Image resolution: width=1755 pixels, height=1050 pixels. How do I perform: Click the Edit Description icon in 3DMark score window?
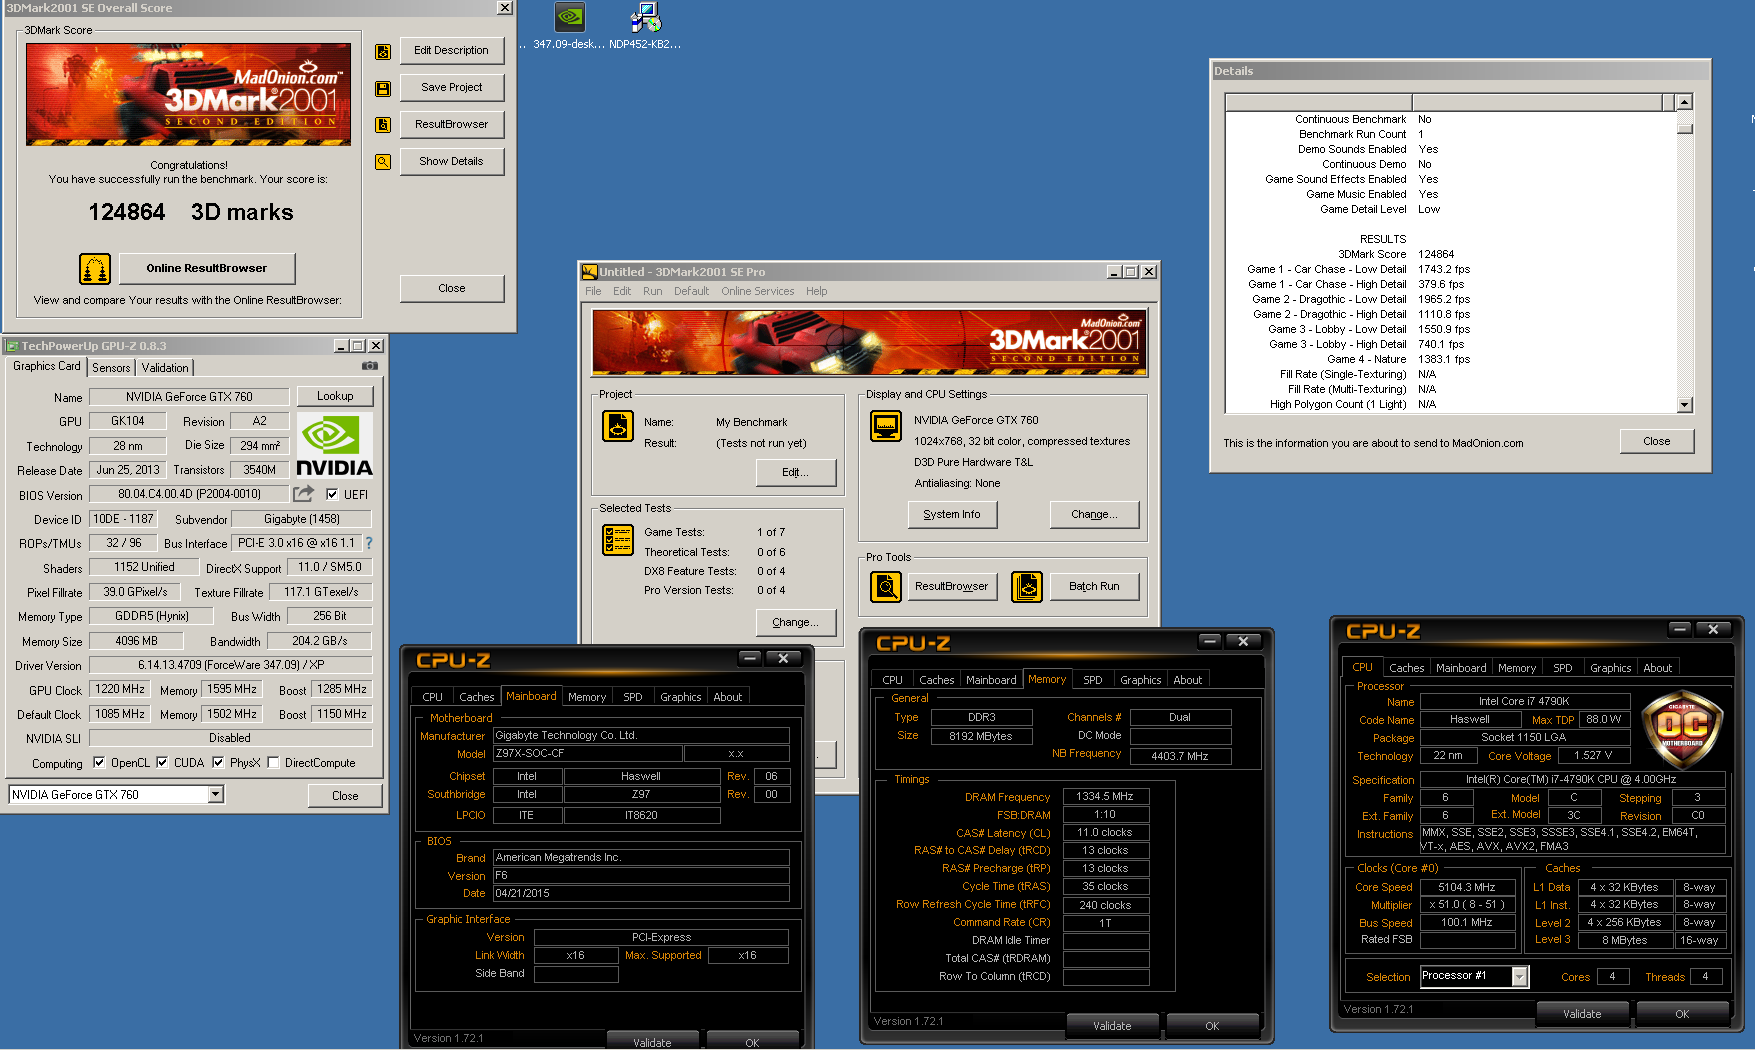point(383,52)
